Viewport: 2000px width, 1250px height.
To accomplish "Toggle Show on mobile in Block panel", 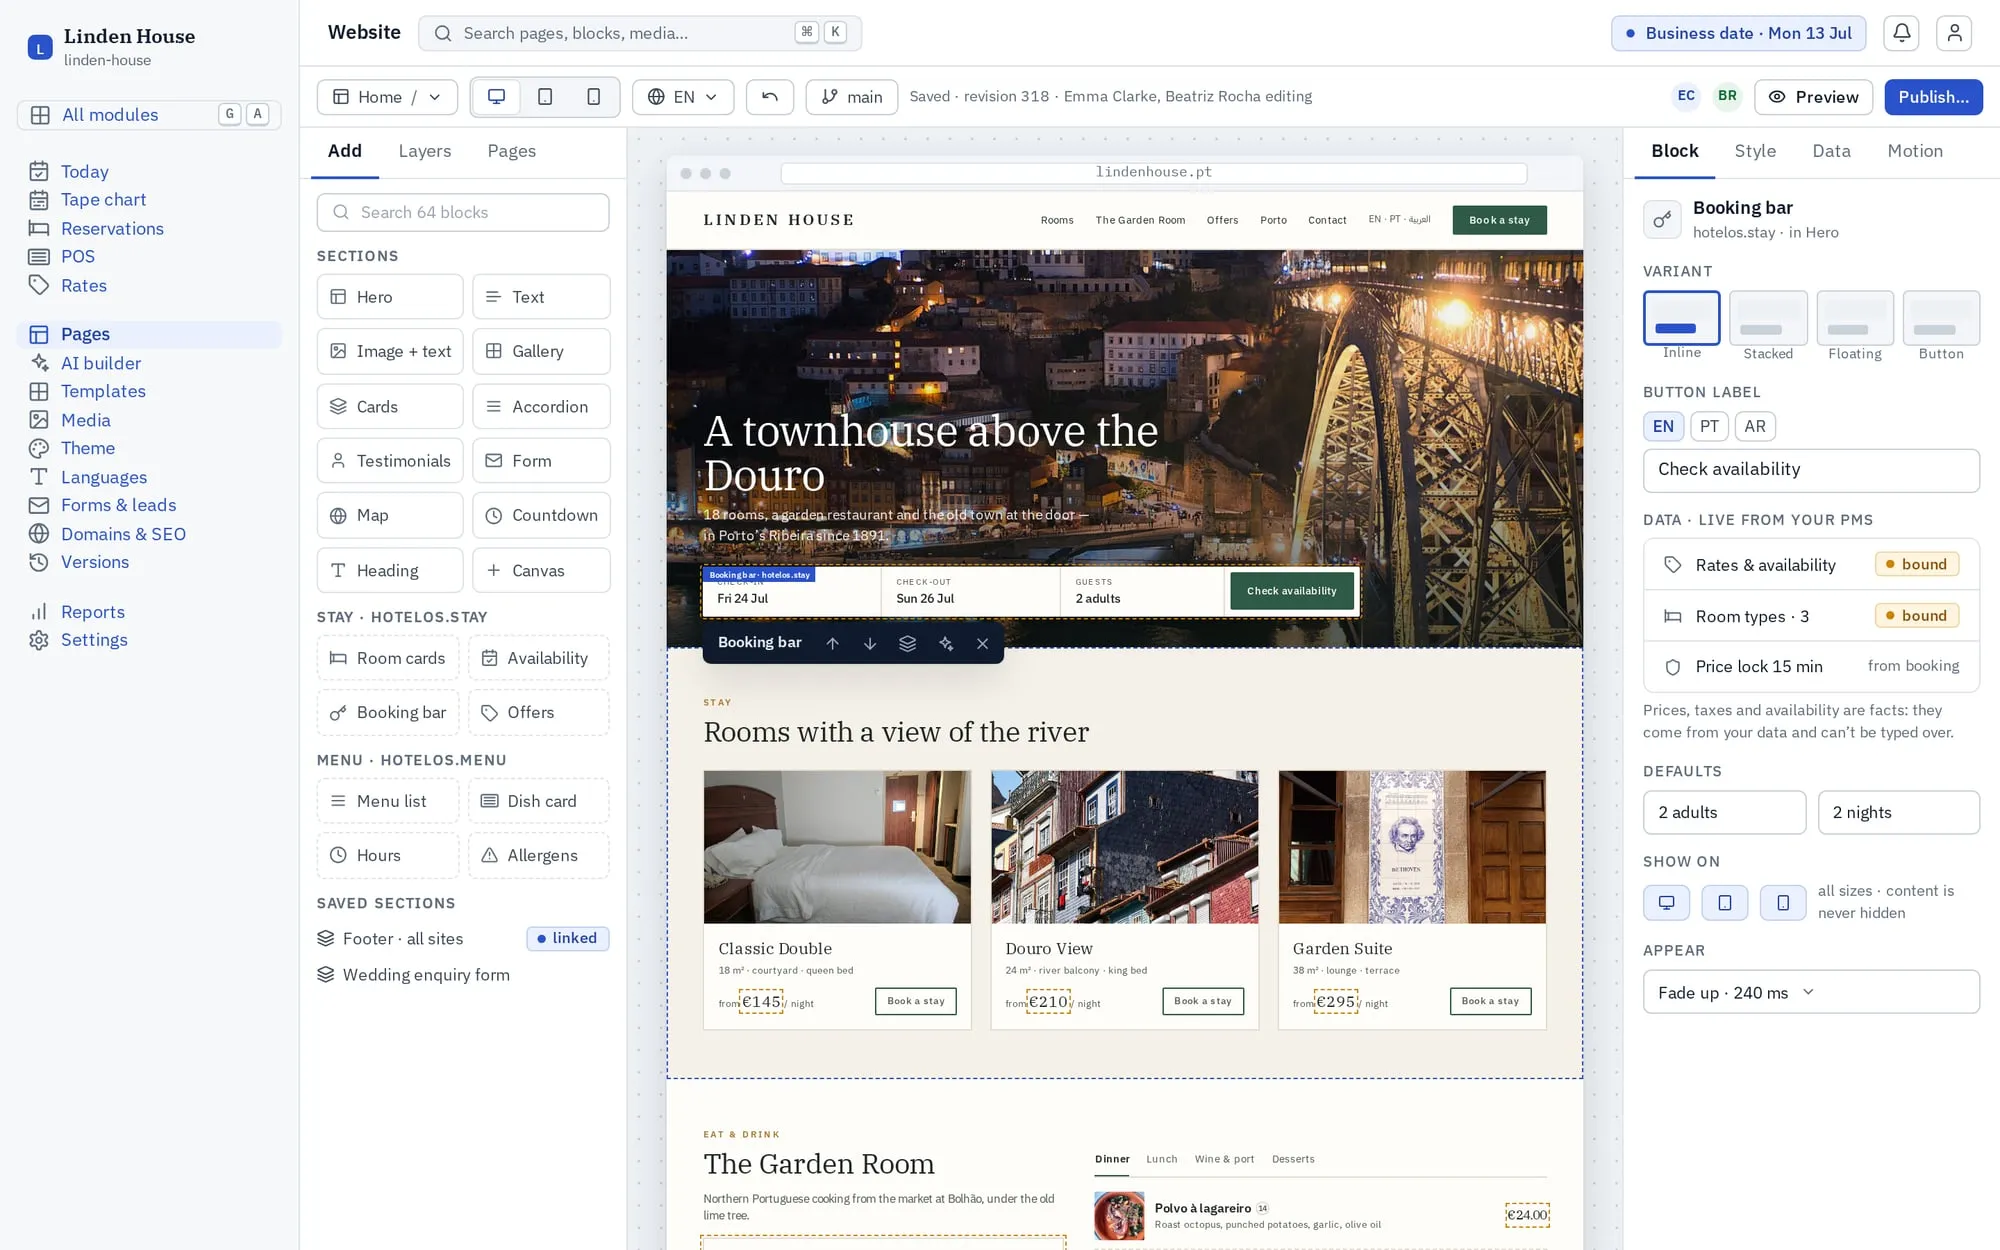I will [1783, 903].
